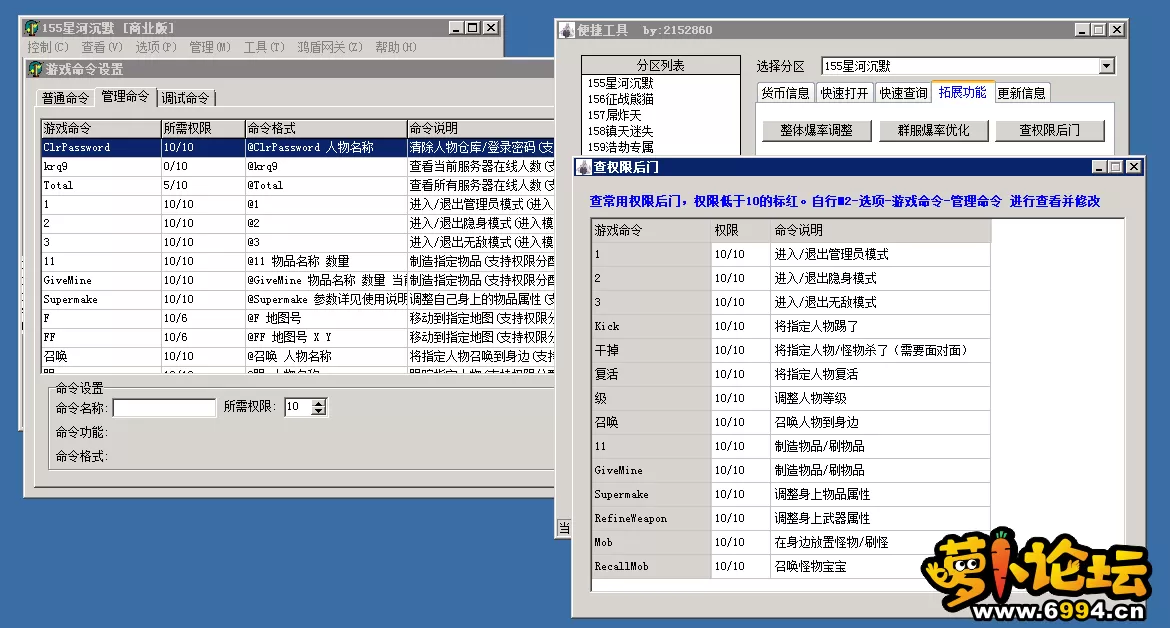This screenshot has width=1170, height=628.
Task: Select the ClrPassword command row
Action: 298,148
